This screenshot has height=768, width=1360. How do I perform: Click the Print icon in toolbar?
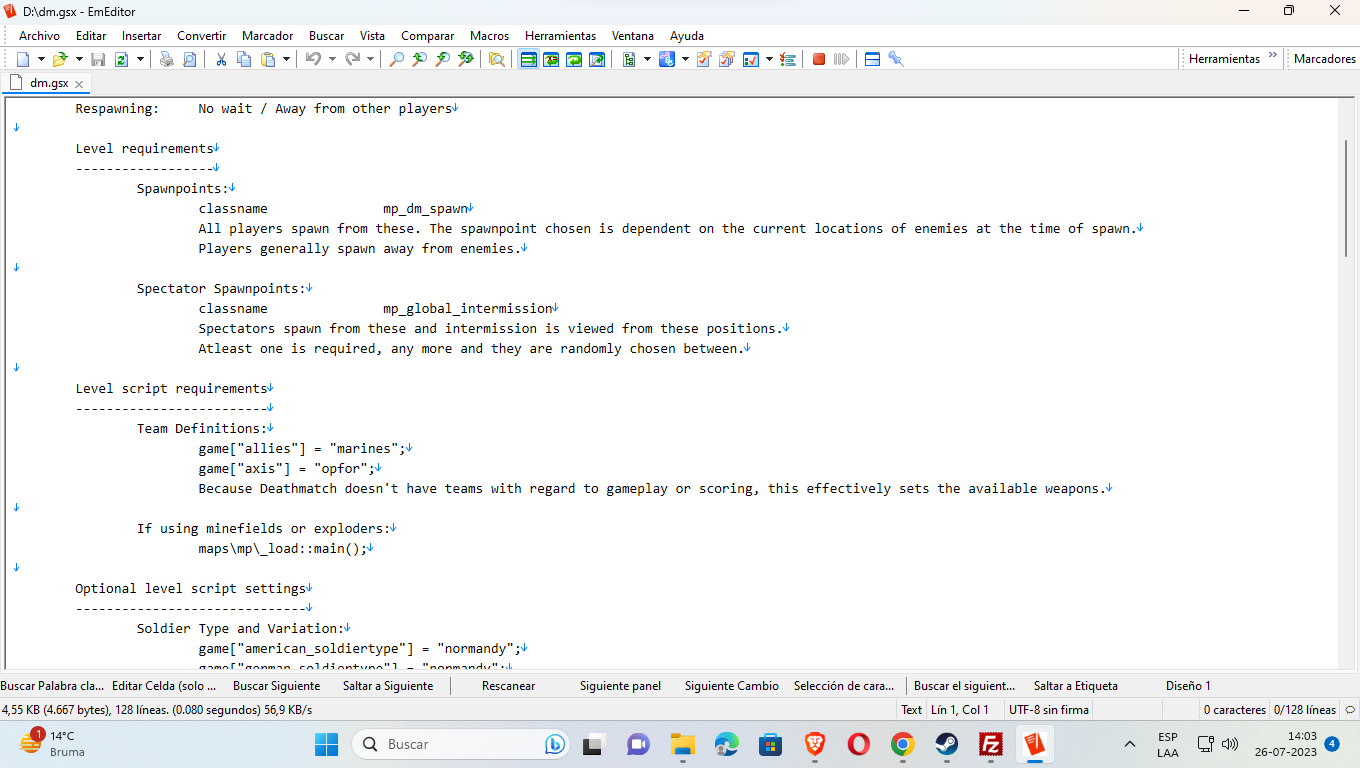point(167,59)
